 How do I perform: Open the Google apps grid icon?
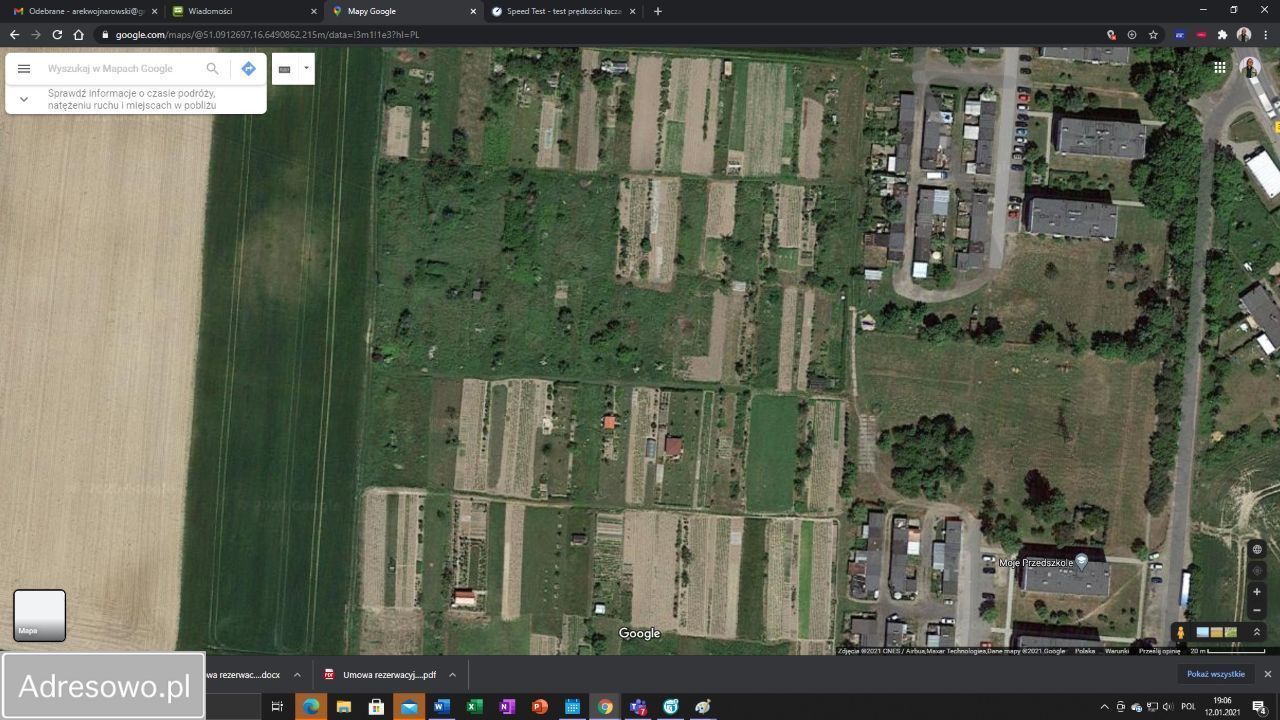coord(1219,68)
